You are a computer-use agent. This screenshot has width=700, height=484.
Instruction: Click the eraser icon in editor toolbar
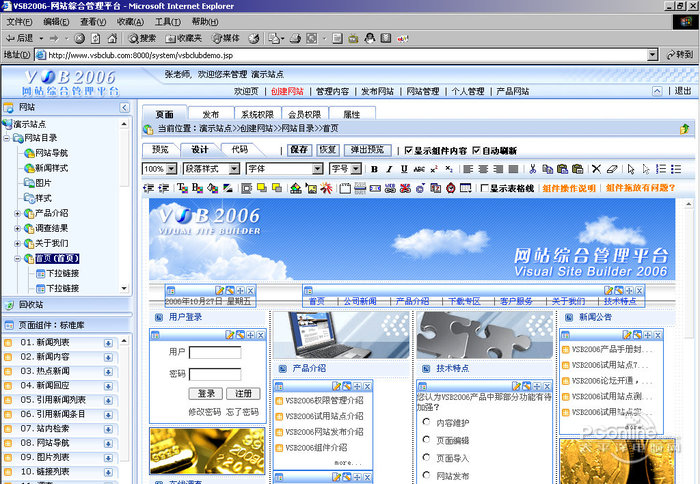612,169
